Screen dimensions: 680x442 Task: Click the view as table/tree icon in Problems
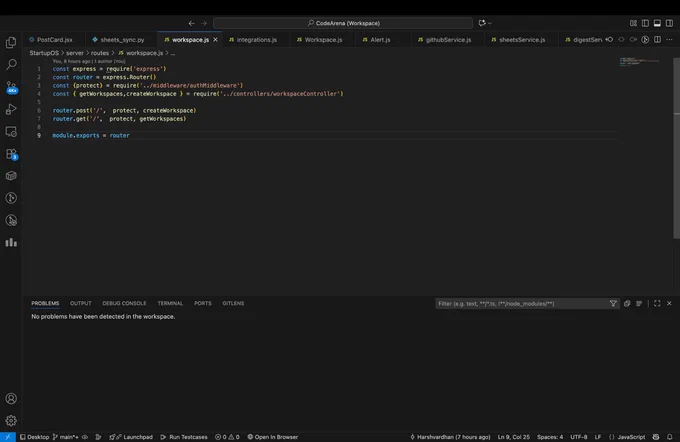pyautogui.click(x=639, y=304)
